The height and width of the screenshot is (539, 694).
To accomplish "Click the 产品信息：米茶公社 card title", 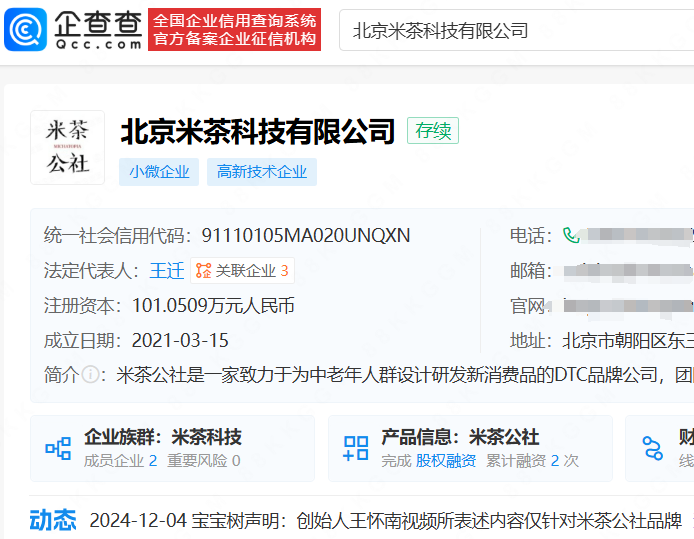I will (x=460, y=437).
